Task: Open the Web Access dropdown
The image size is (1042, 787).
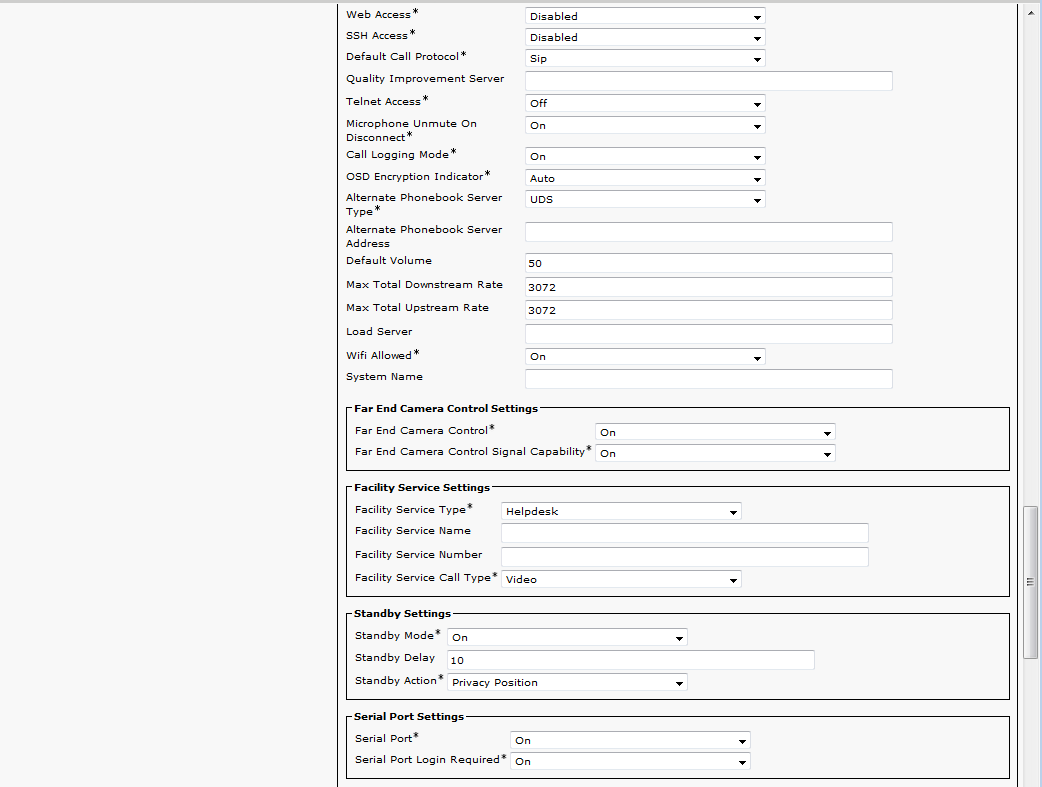Action: pos(645,16)
